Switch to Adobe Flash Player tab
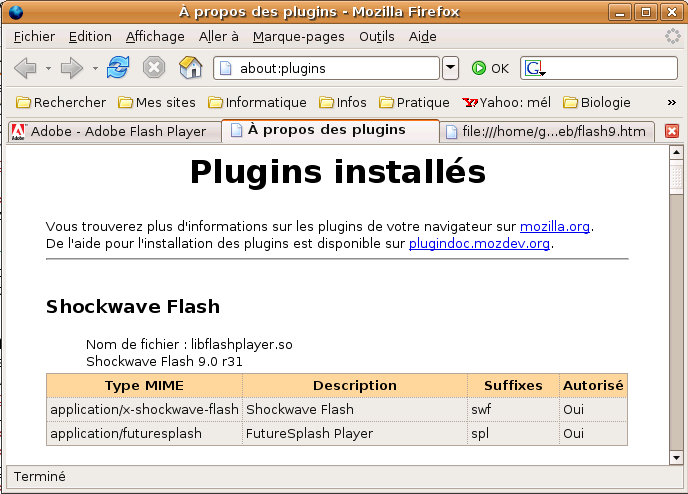The image size is (688, 494). (x=115, y=132)
